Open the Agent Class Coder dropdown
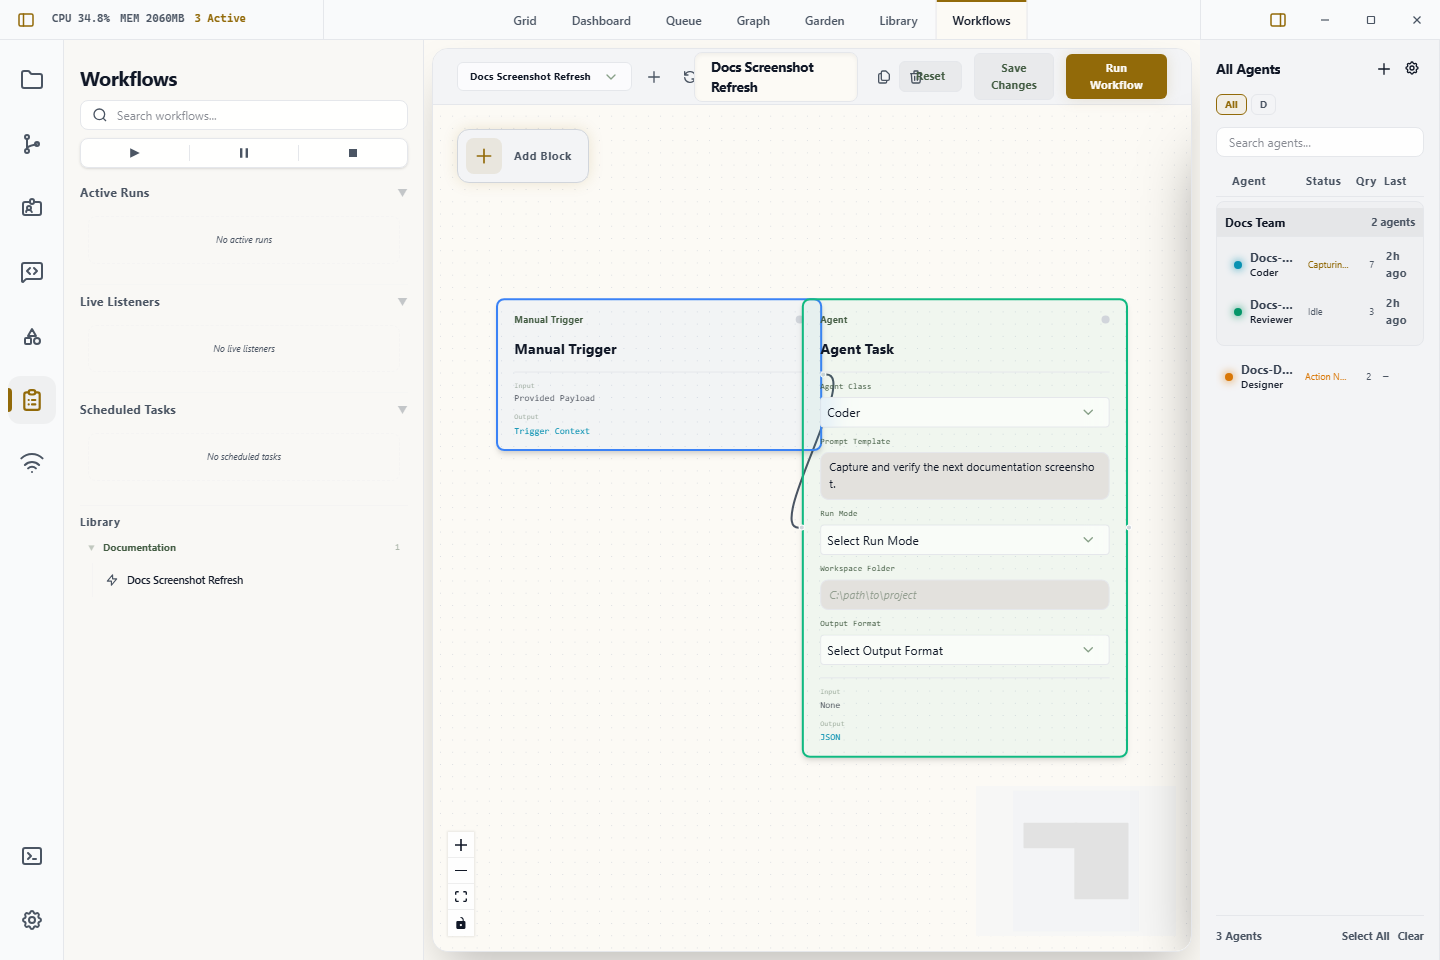This screenshot has width=1440, height=960. pos(964,413)
